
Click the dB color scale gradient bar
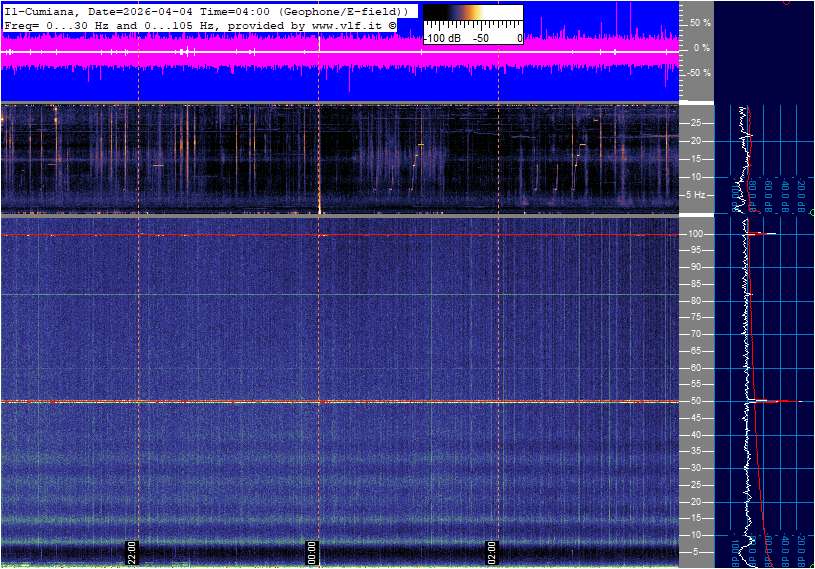[473, 12]
